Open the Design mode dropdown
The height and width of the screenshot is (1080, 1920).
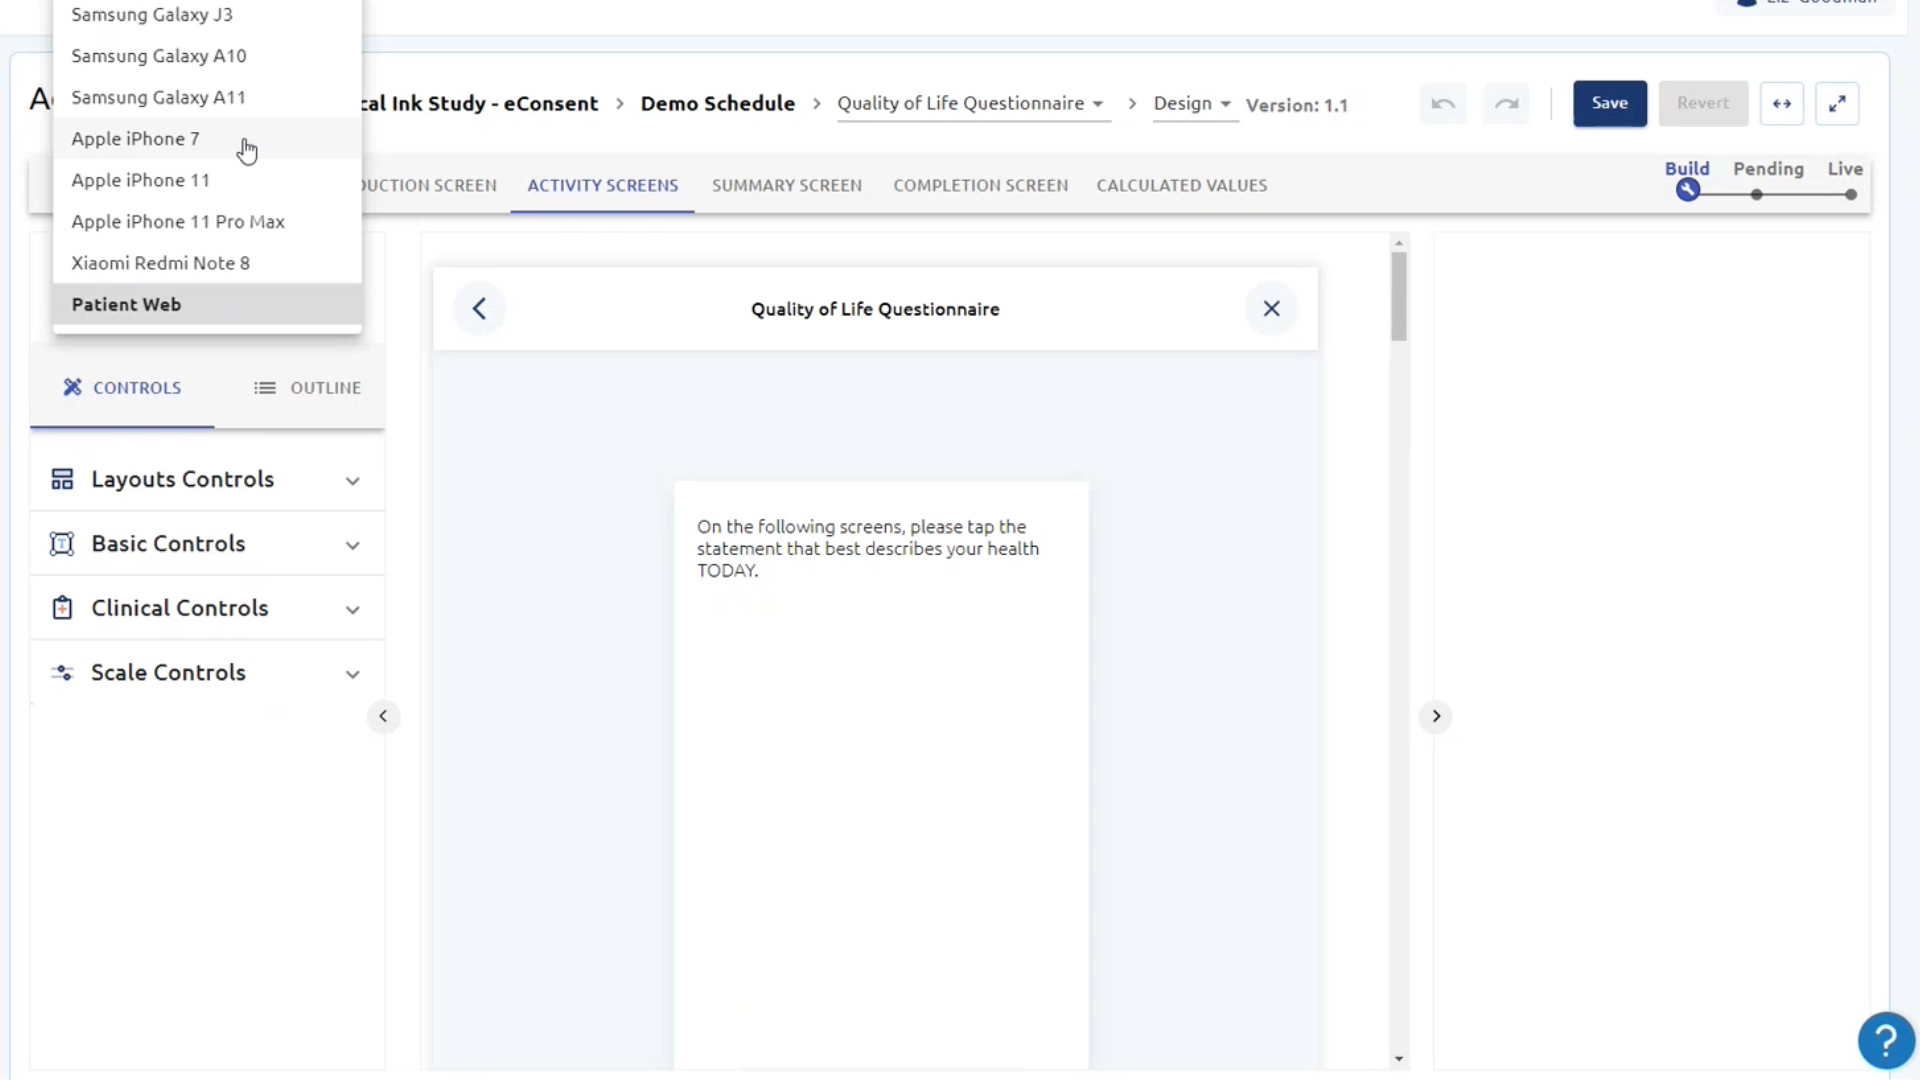click(1192, 104)
